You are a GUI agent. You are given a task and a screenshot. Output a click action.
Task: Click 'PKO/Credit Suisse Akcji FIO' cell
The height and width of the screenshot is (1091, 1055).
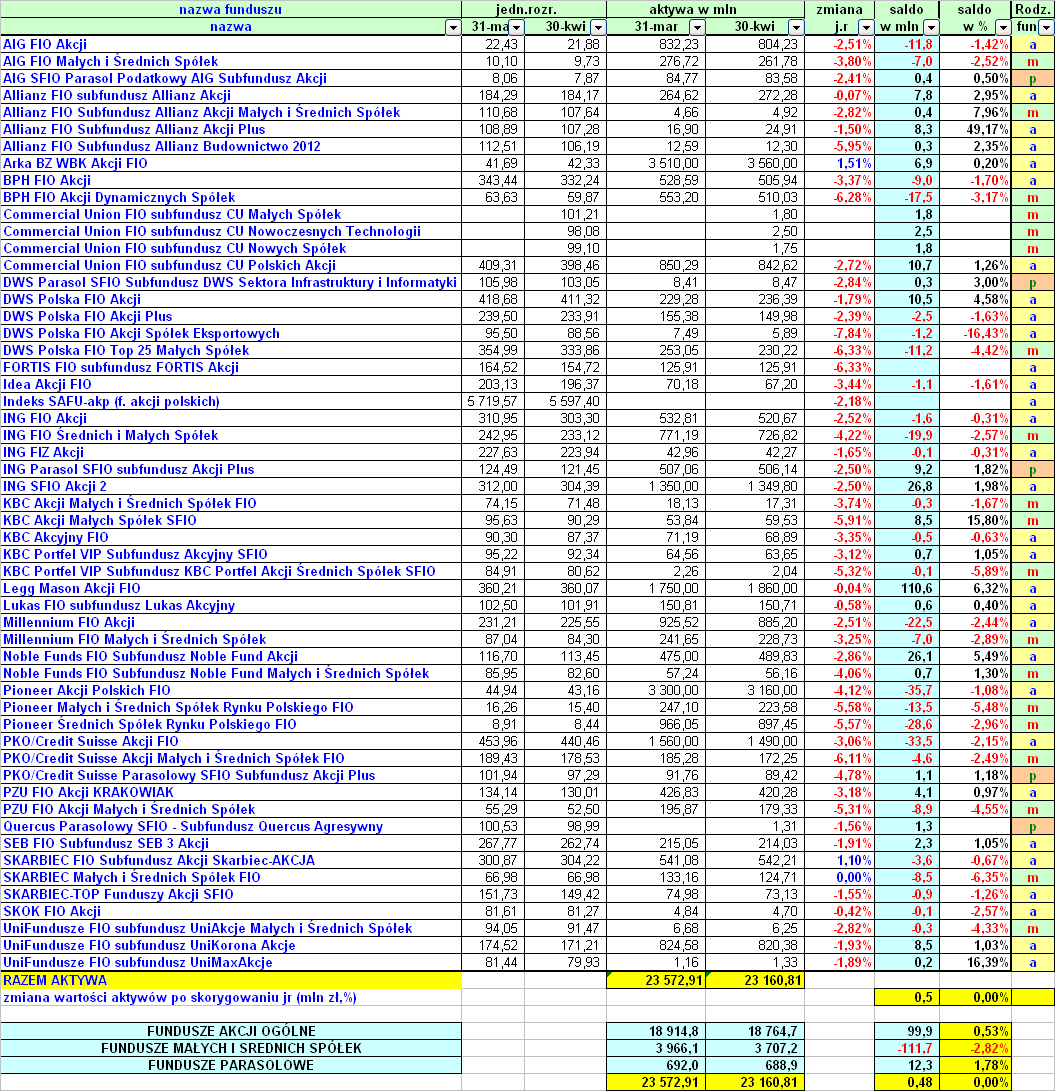(x=230, y=742)
